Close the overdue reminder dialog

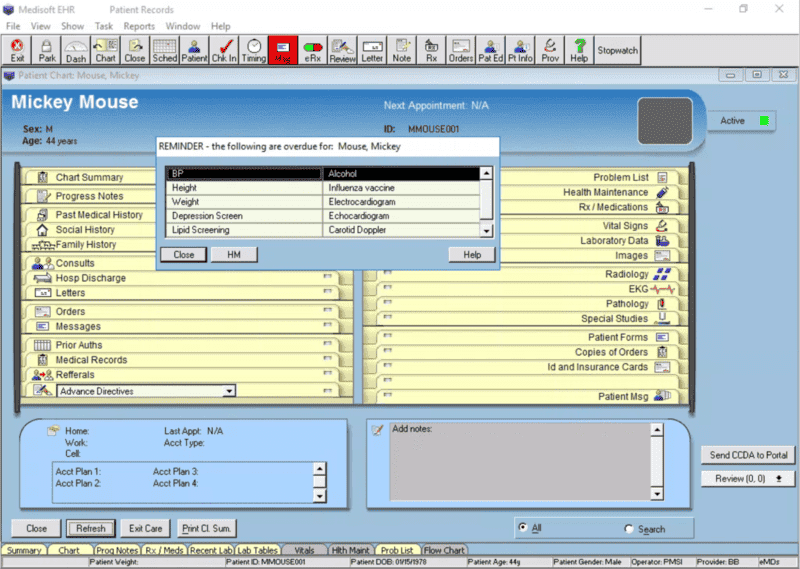pos(184,254)
